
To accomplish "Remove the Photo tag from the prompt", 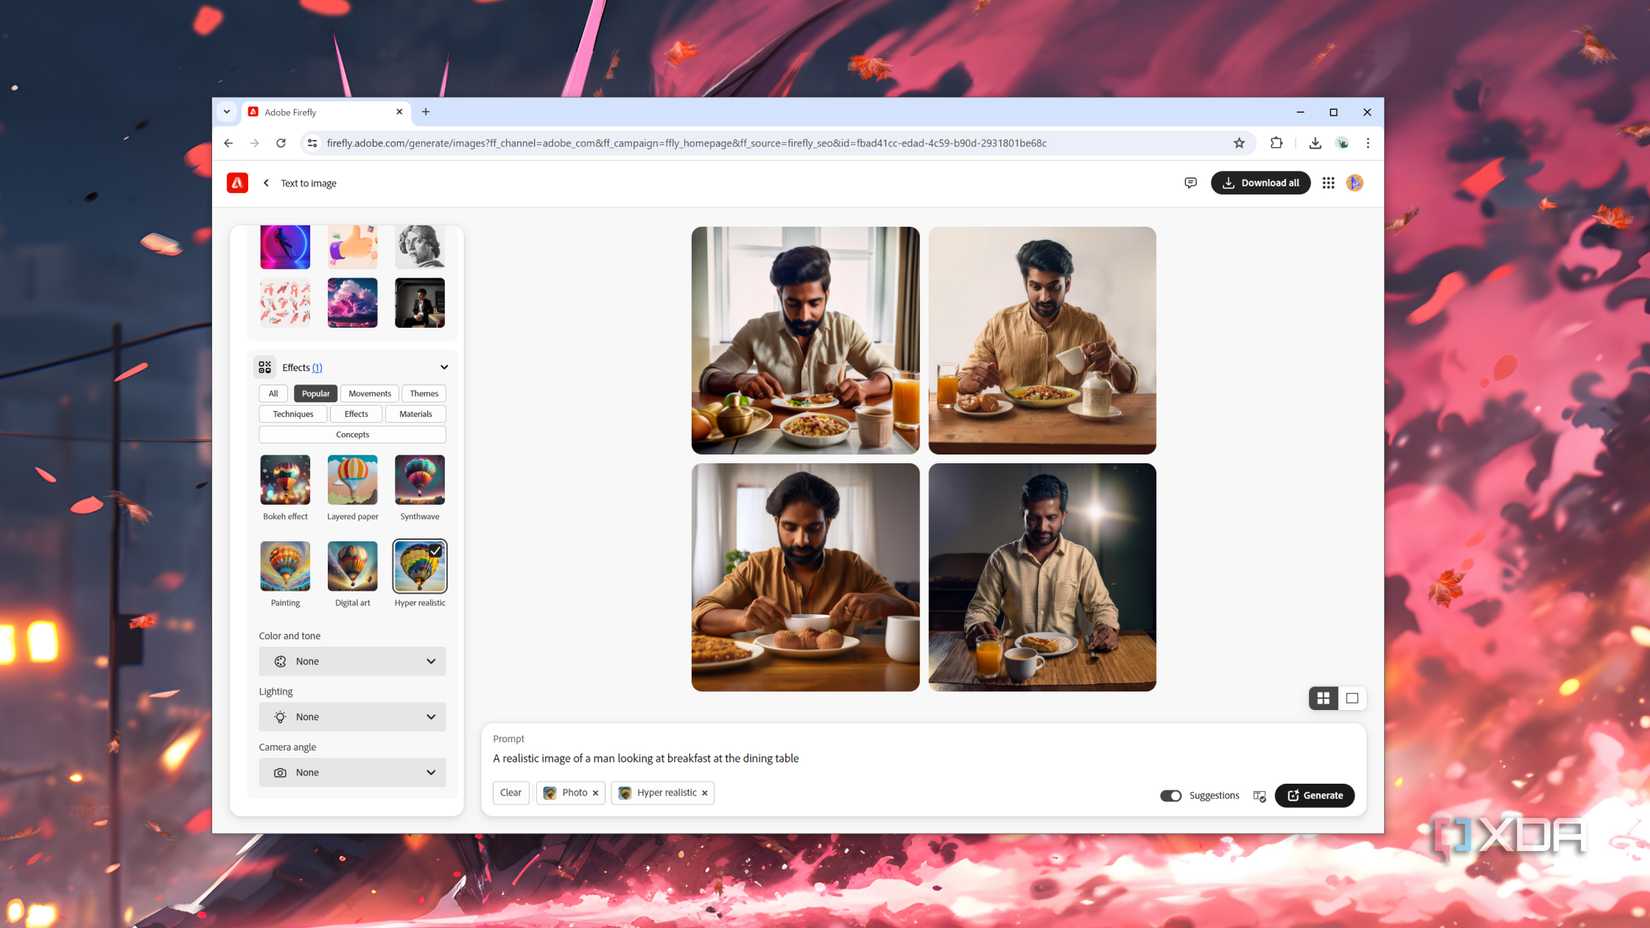I will coord(595,793).
